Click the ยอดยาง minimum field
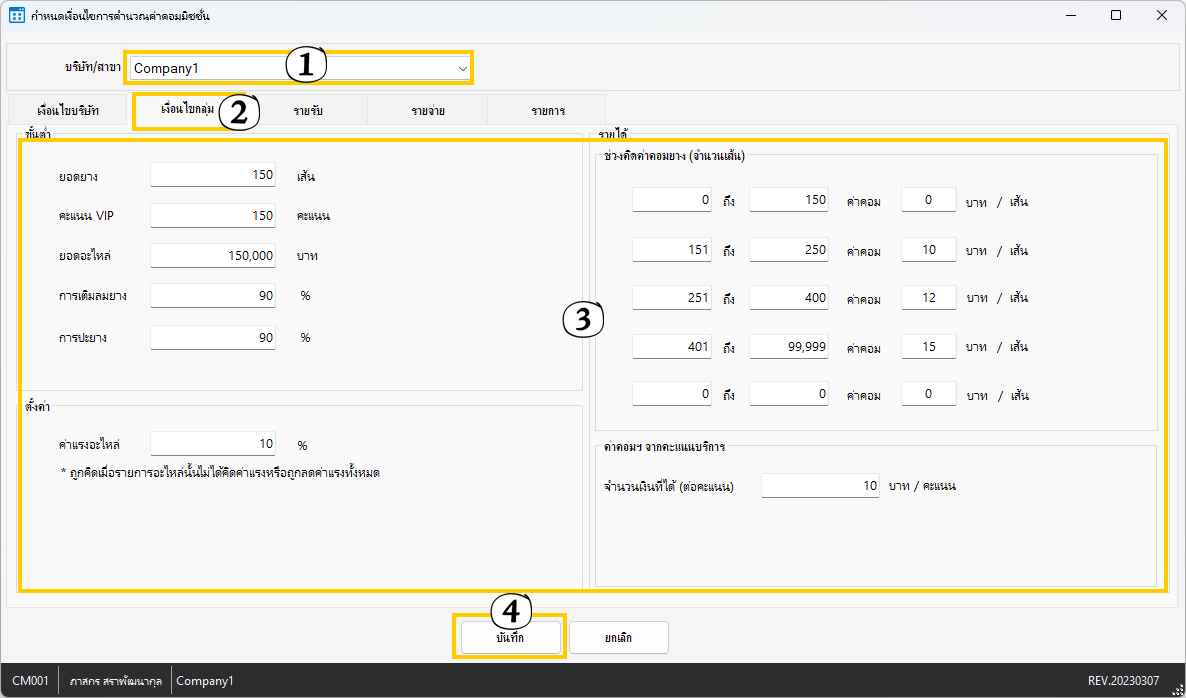The width and height of the screenshot is (1186, 698). (x=212, y=175)
